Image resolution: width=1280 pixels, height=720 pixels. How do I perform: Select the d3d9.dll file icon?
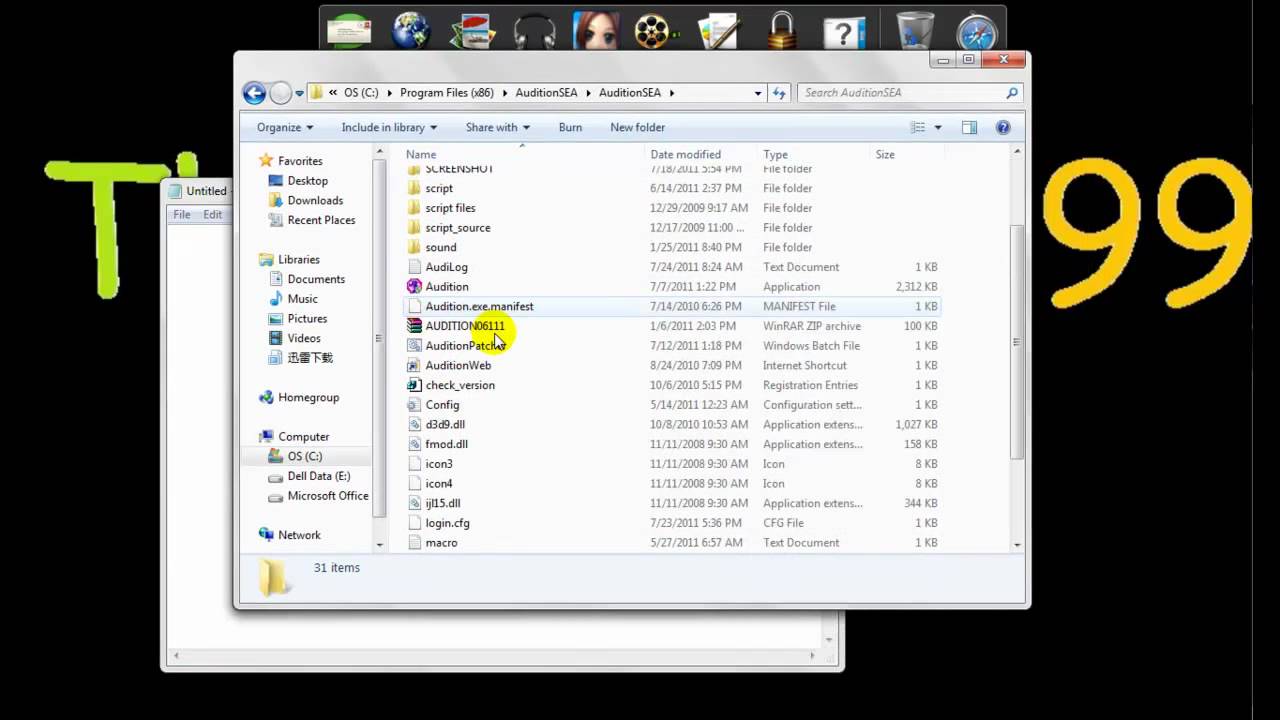[414, 424]
